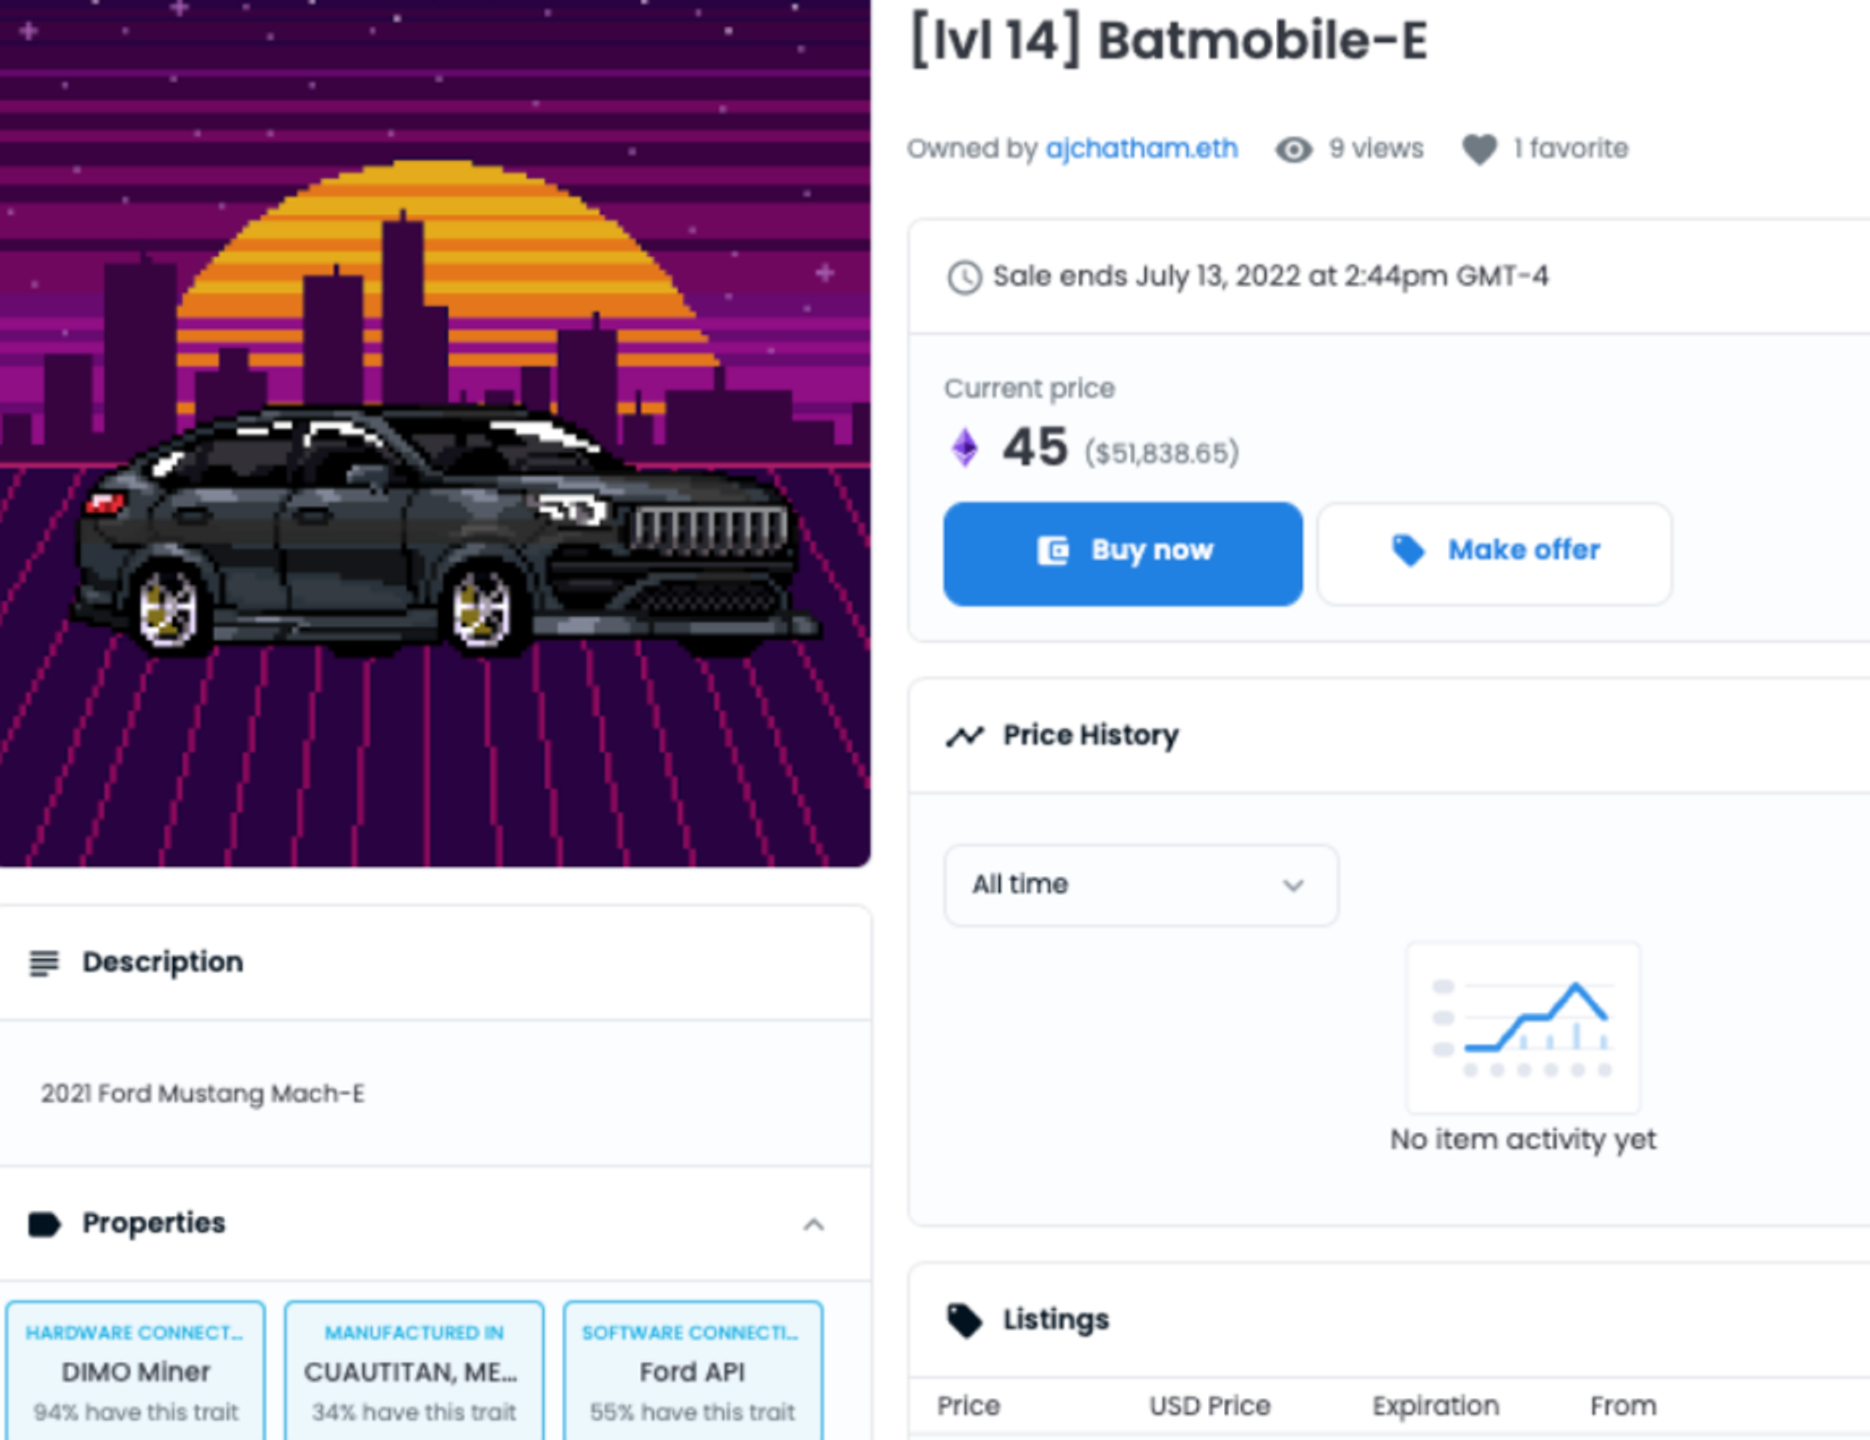Click the tag icon inside Make offer
1870x1440 pixels.
coord(1407,550)
